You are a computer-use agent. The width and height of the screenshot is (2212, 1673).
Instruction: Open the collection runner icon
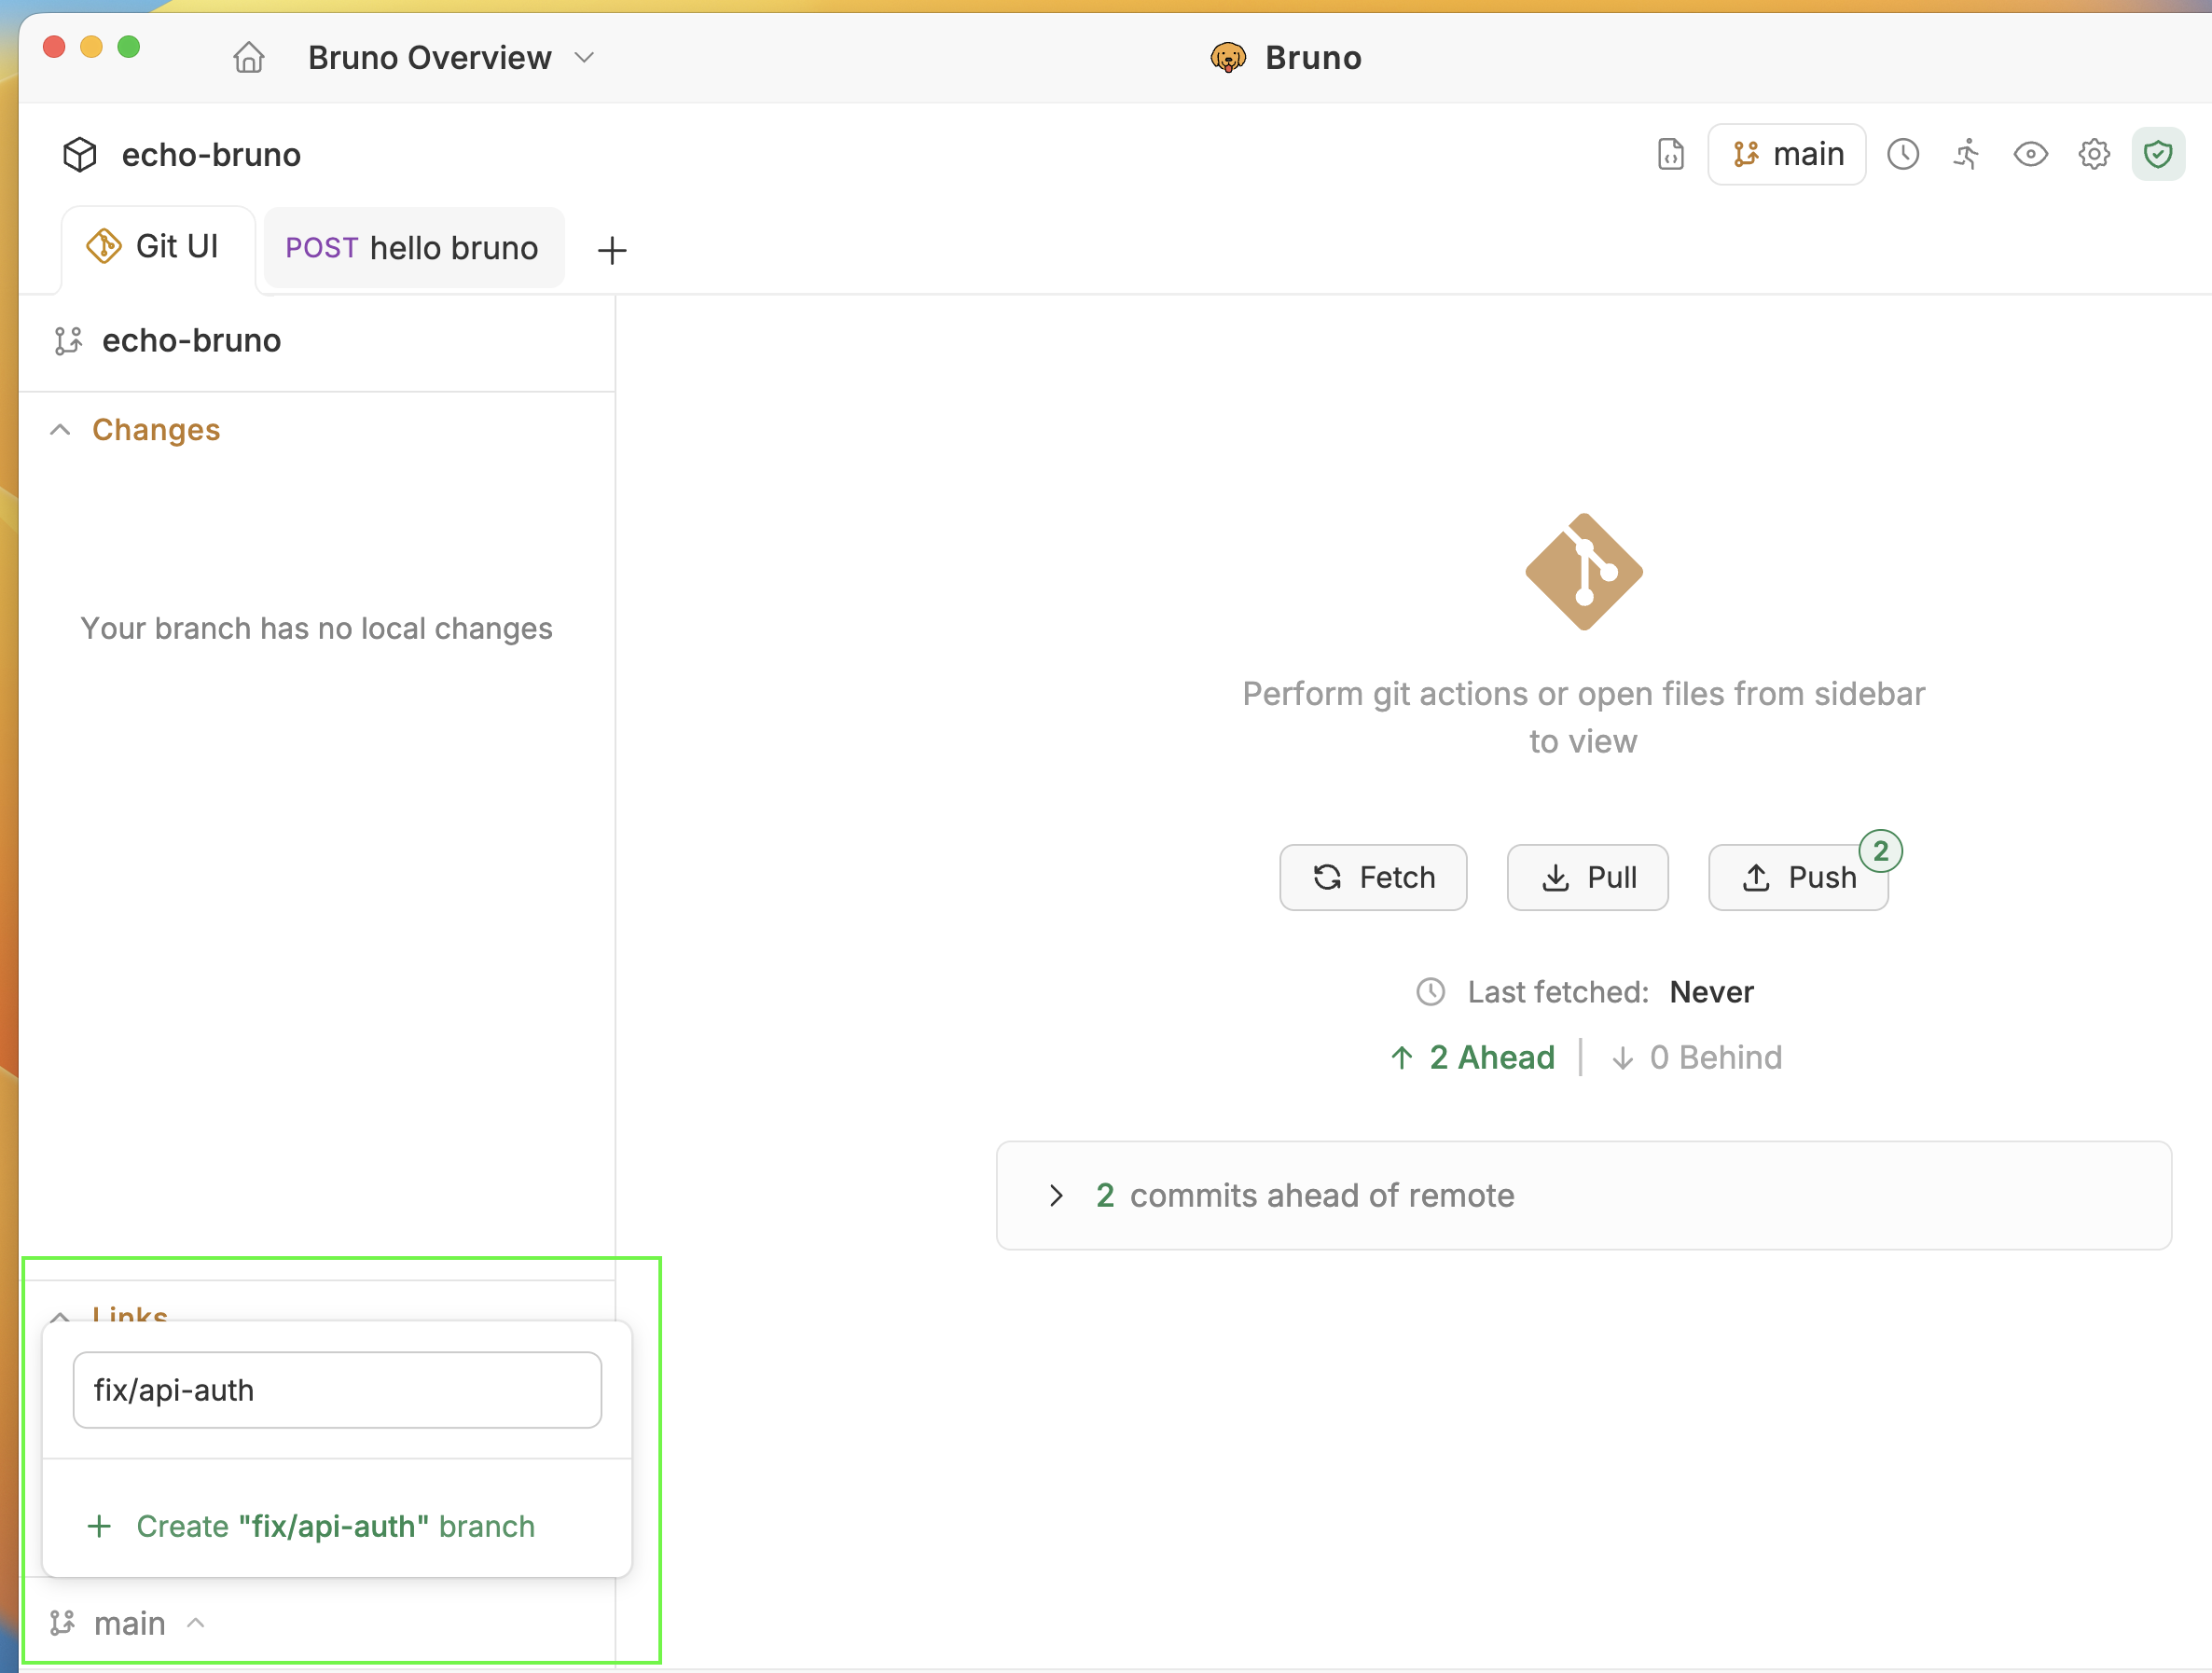point(1966,154)
